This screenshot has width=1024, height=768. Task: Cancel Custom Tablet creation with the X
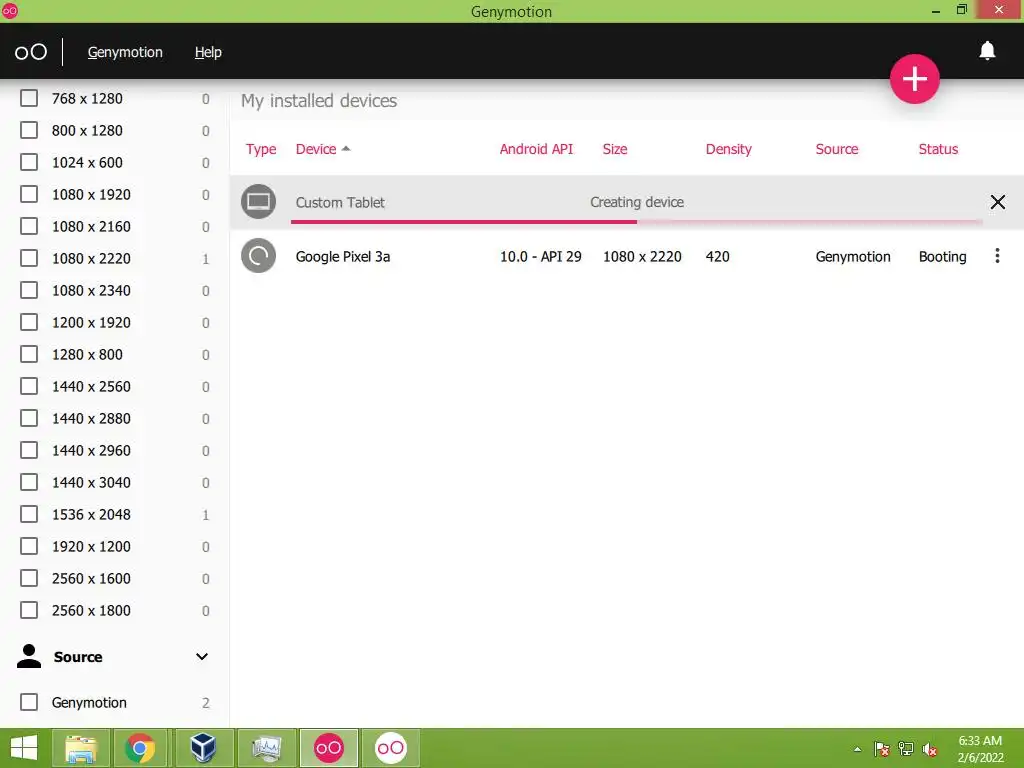tap(998, 202)
